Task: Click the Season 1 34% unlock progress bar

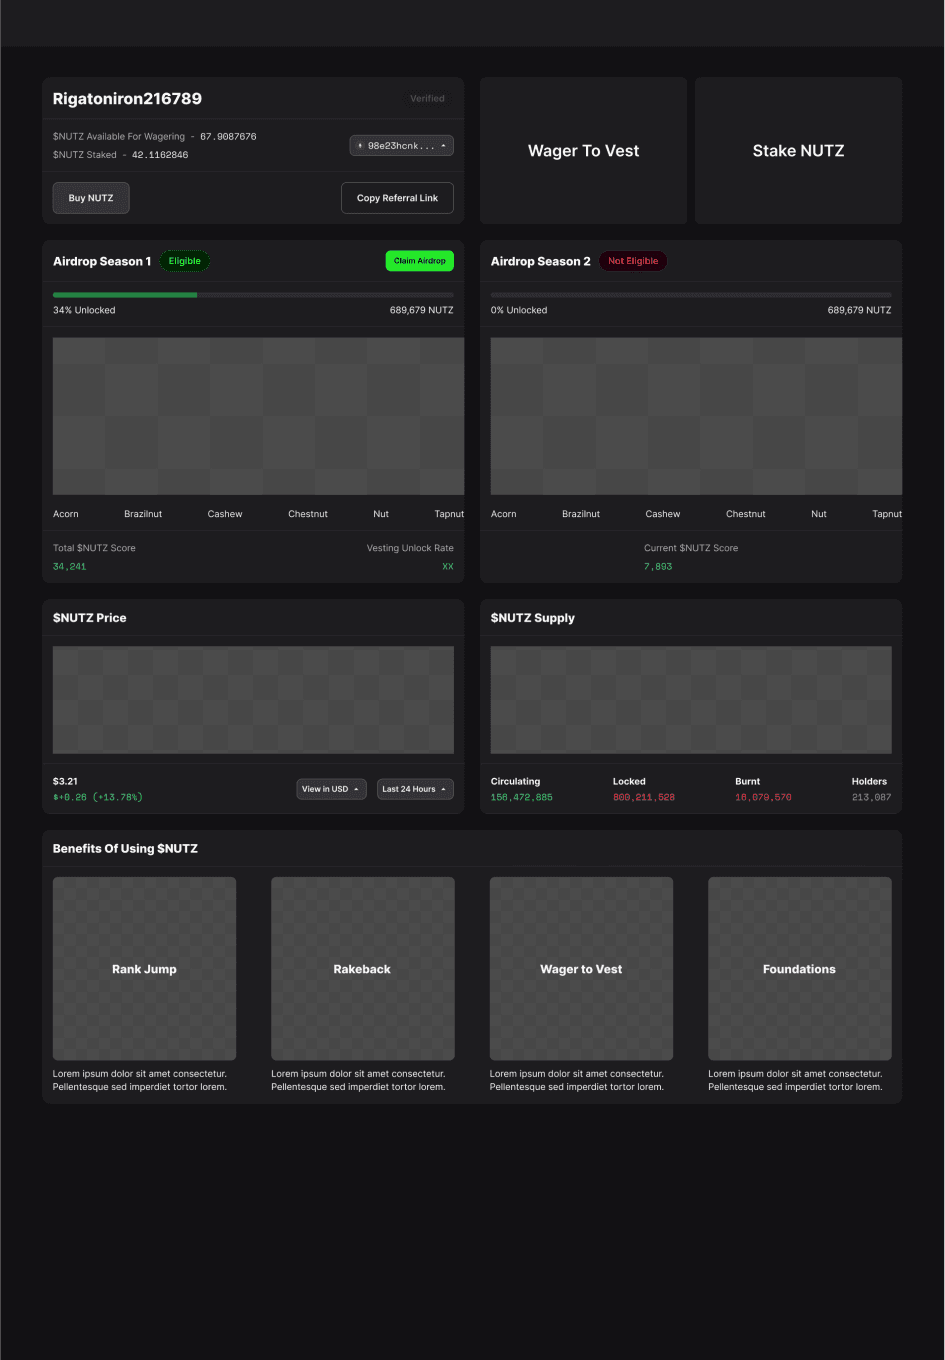Action: click(x=253, y=295)
